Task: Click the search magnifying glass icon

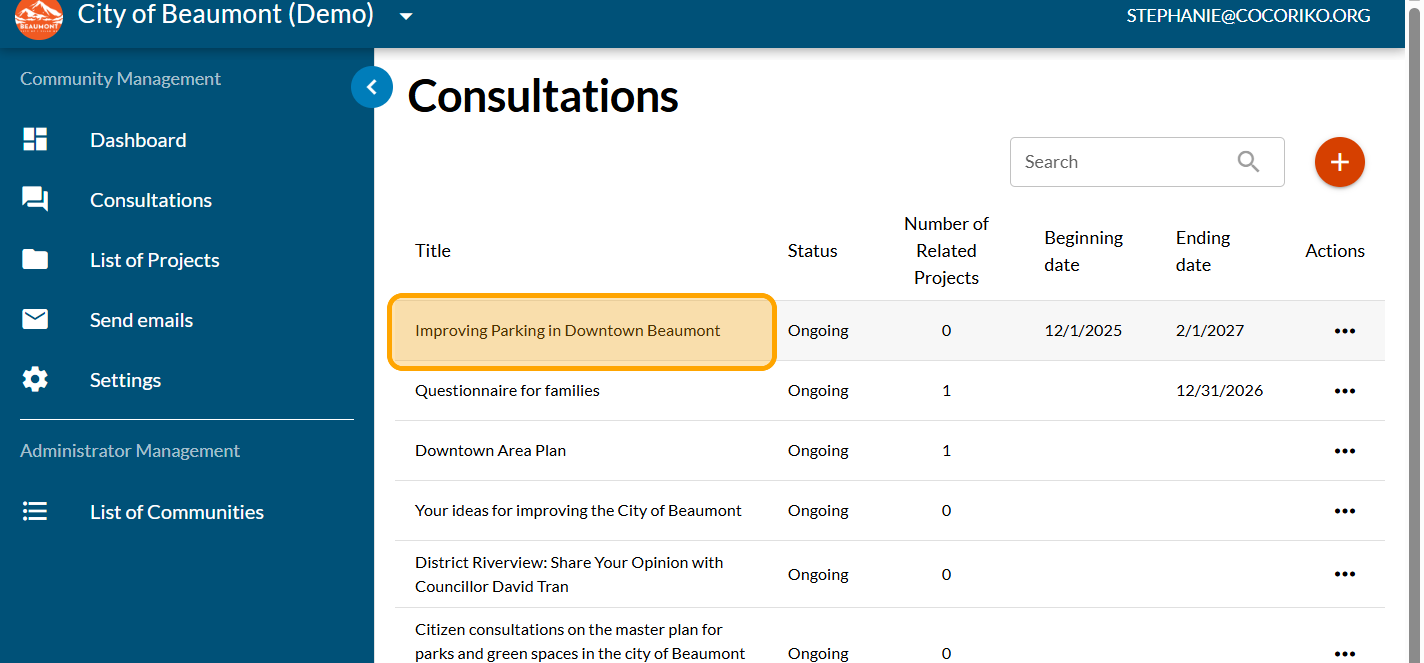Action: click(x=1248, y=162)
